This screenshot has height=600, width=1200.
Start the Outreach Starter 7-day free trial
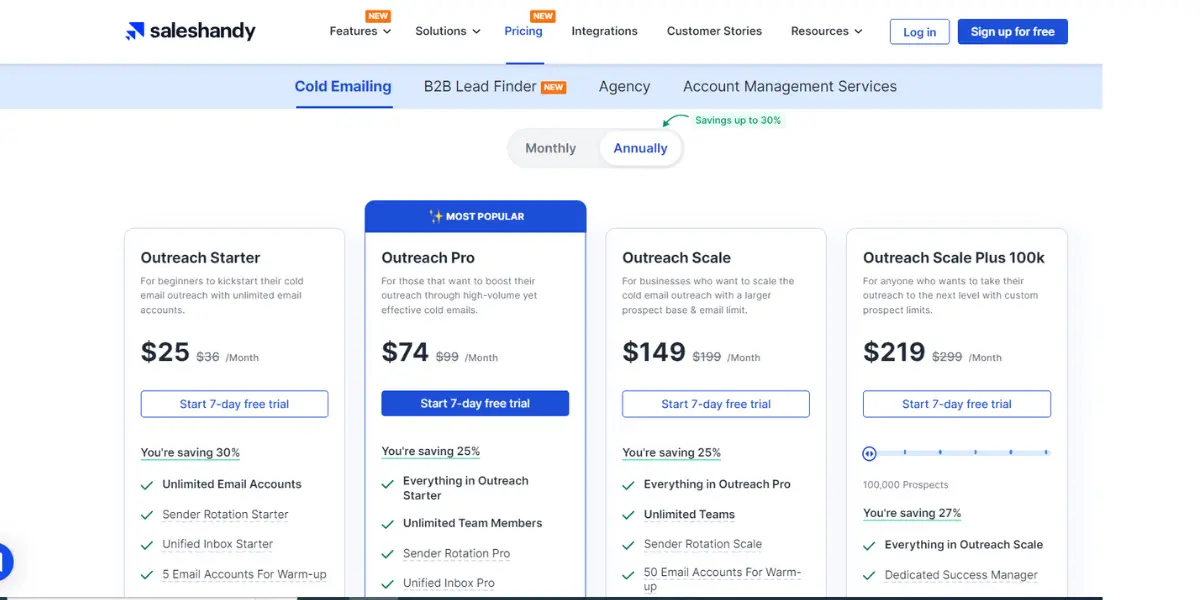tap(234, 404)
